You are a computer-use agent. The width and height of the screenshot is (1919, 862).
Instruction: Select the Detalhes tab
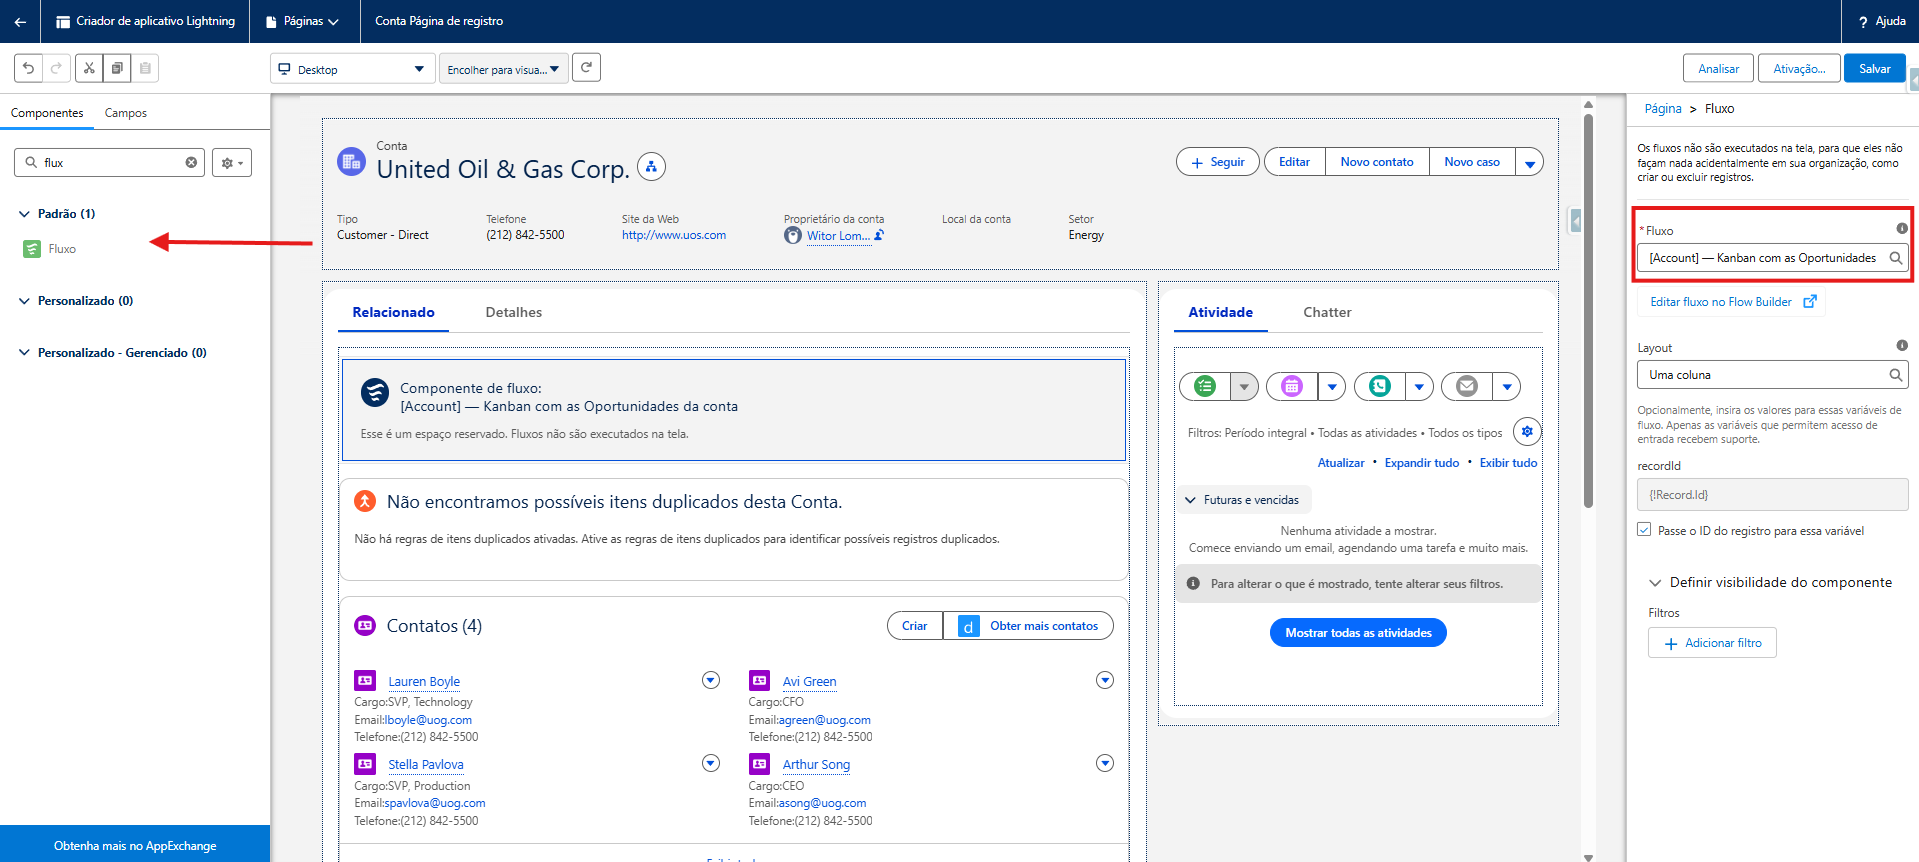514,312
